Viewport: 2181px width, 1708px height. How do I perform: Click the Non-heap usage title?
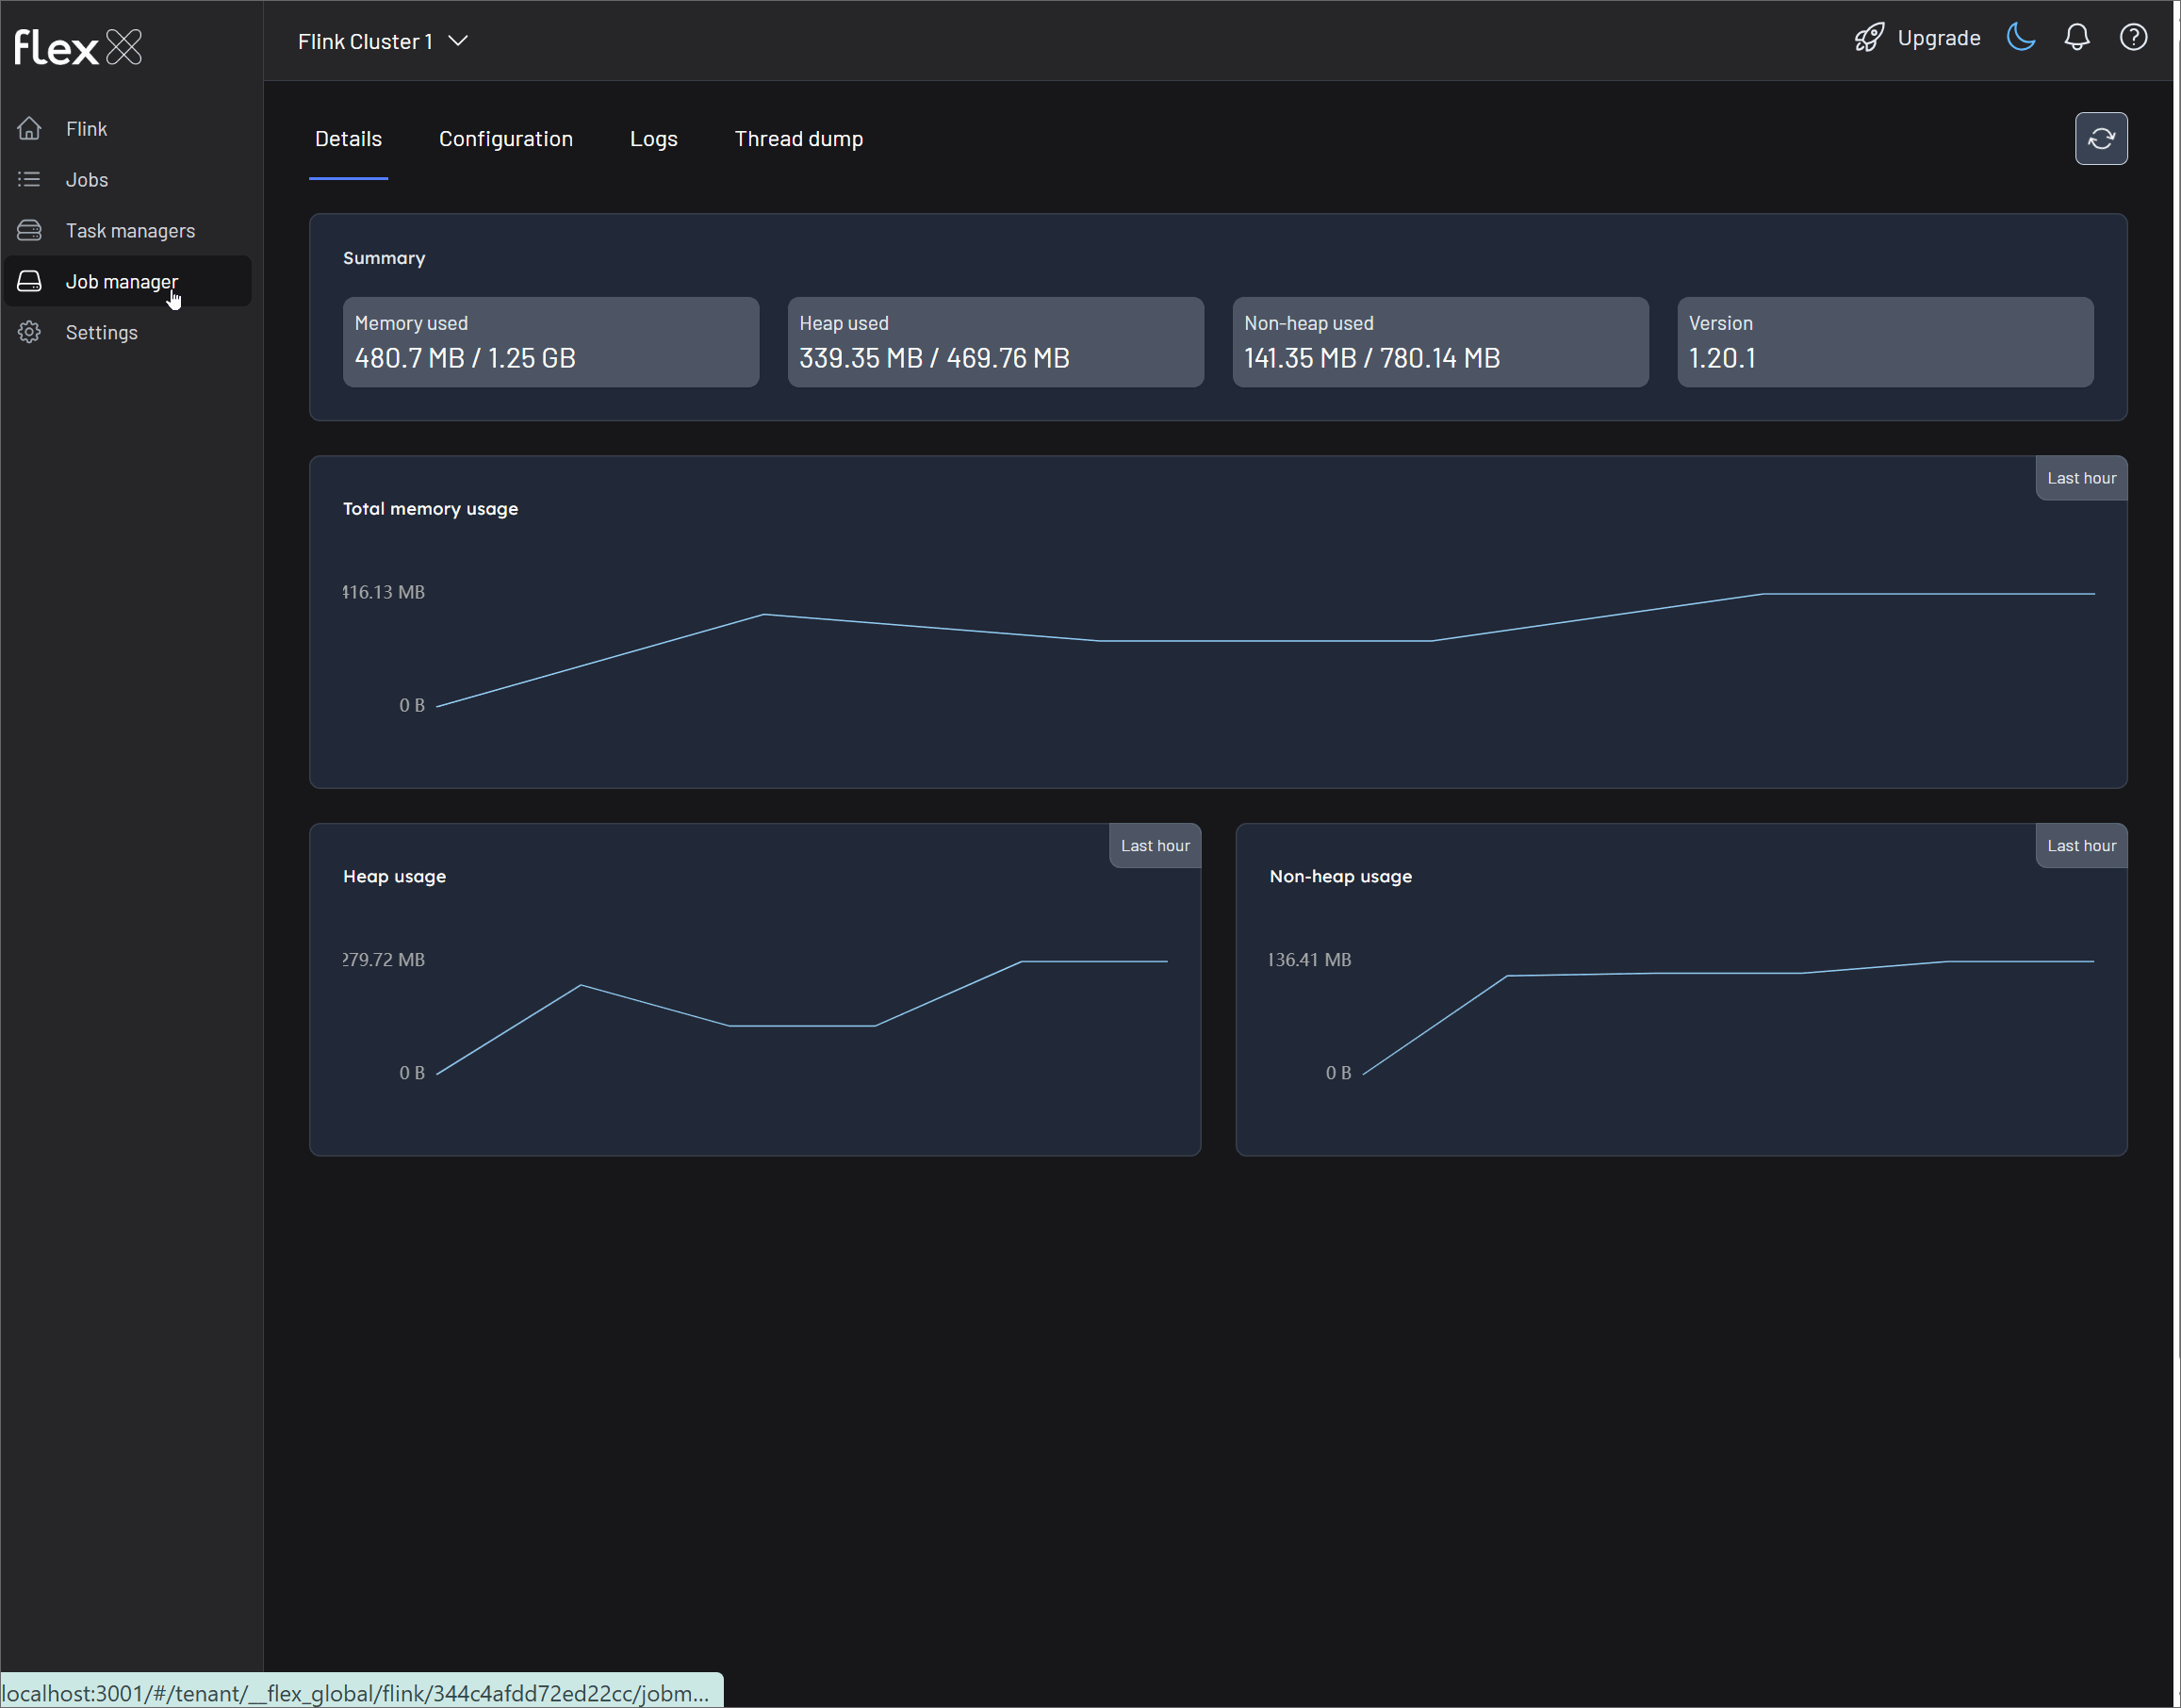[1340, 877]
